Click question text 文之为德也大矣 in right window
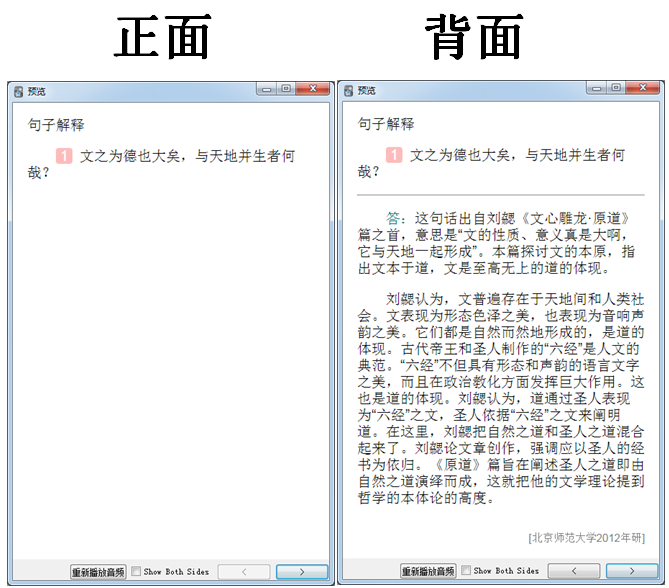 coord(460,155)
